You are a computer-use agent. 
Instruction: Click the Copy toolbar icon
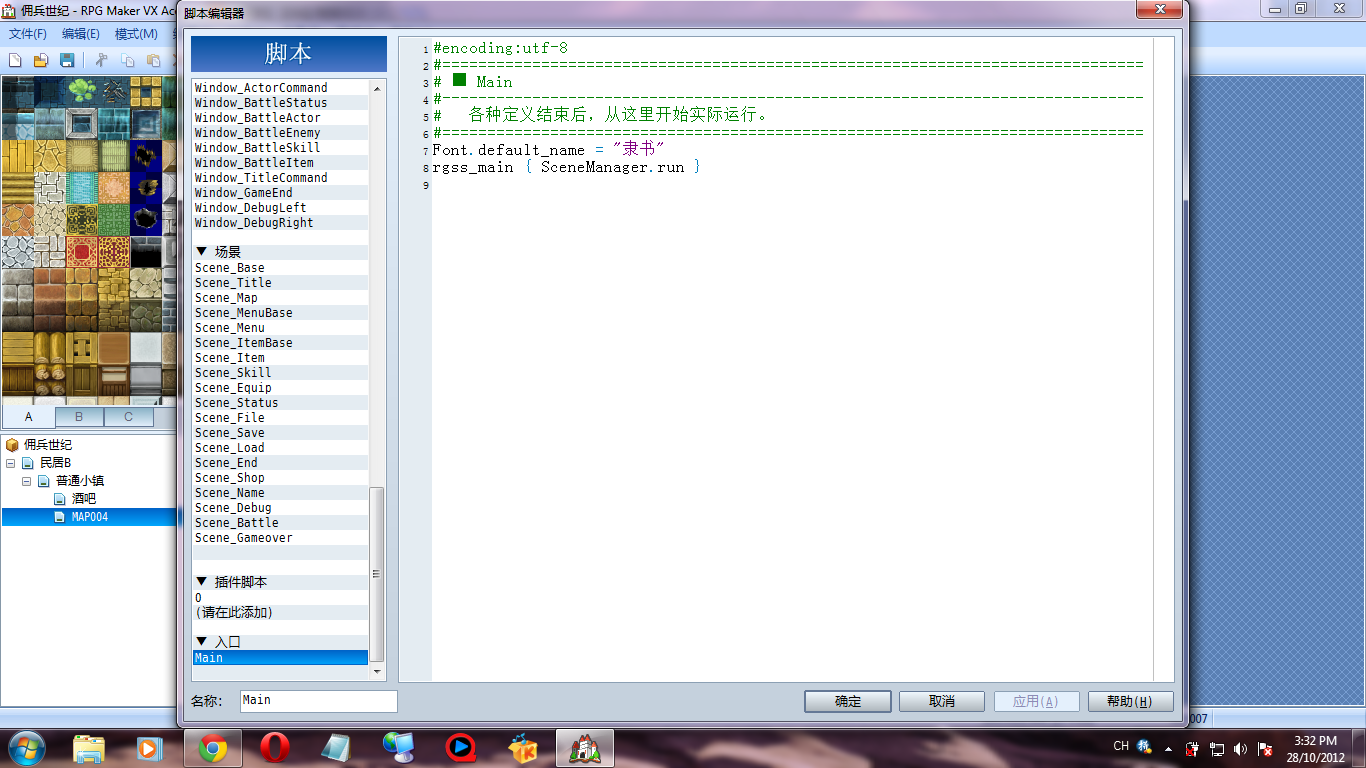pos(128,60)
